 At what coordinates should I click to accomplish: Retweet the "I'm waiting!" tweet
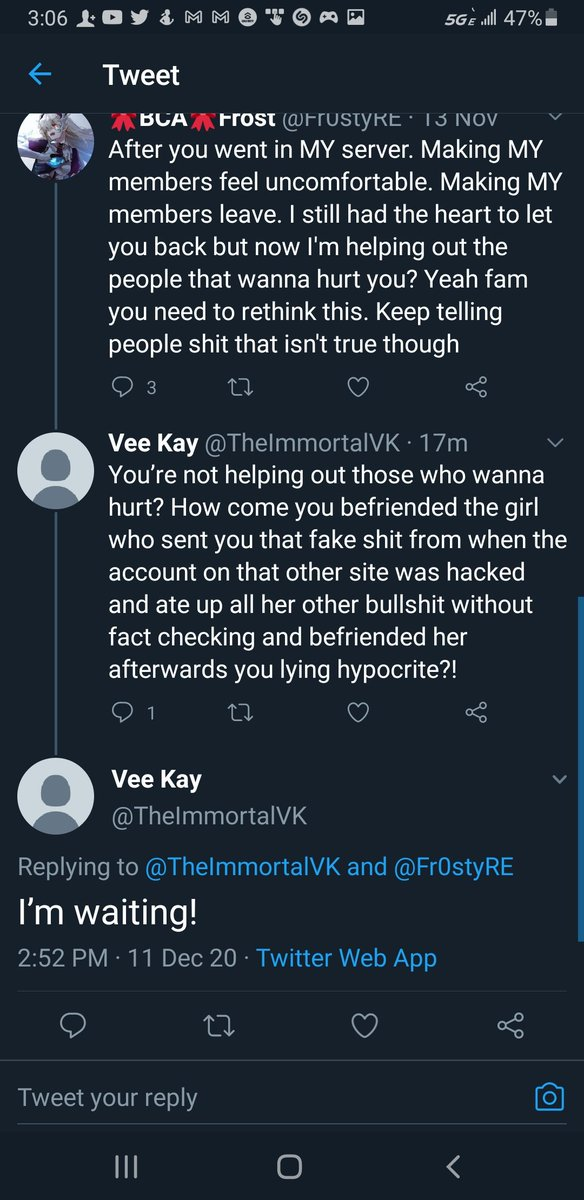(218, 1025)
